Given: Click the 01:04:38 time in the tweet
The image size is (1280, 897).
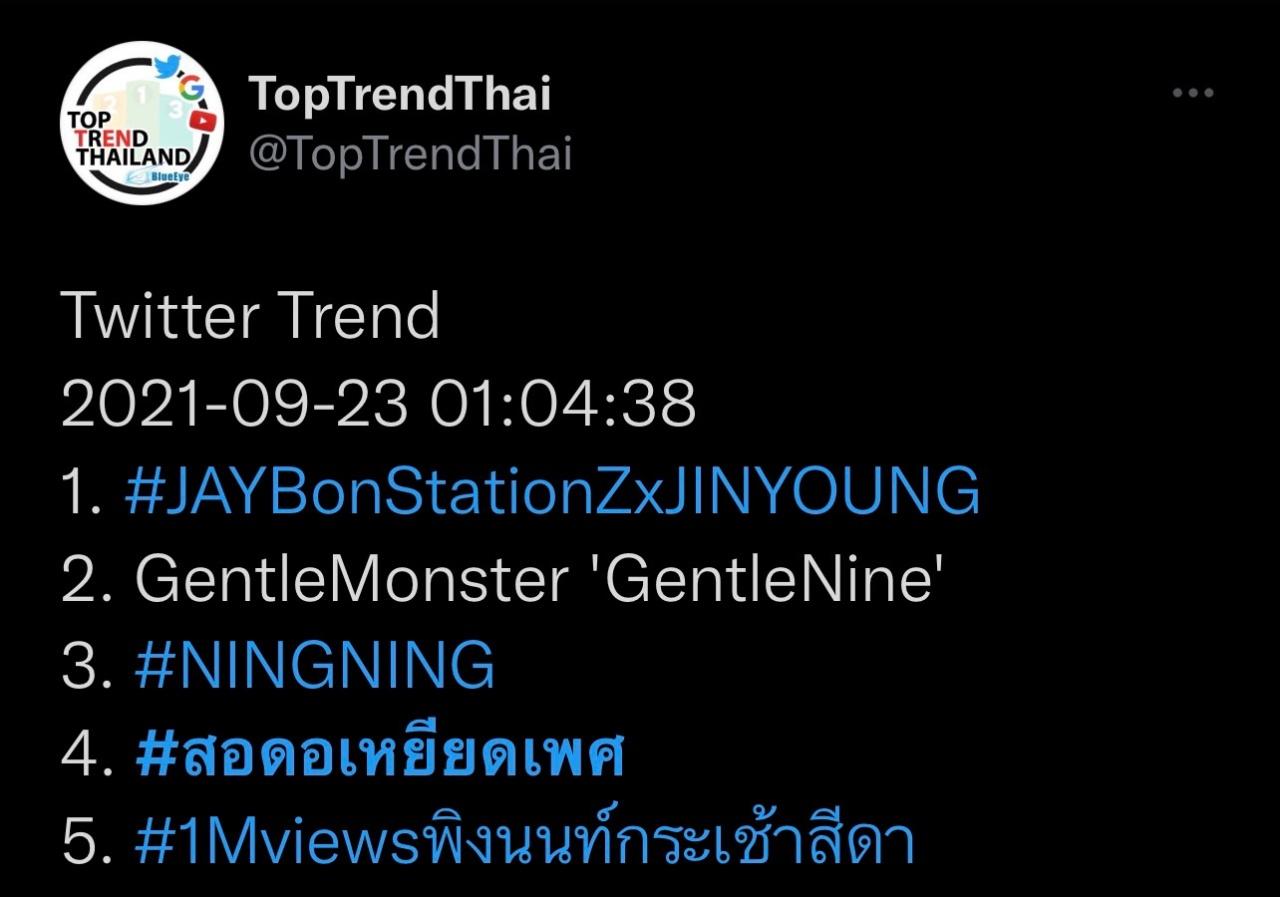Looking at the screenshot, I should pos(563,403).
